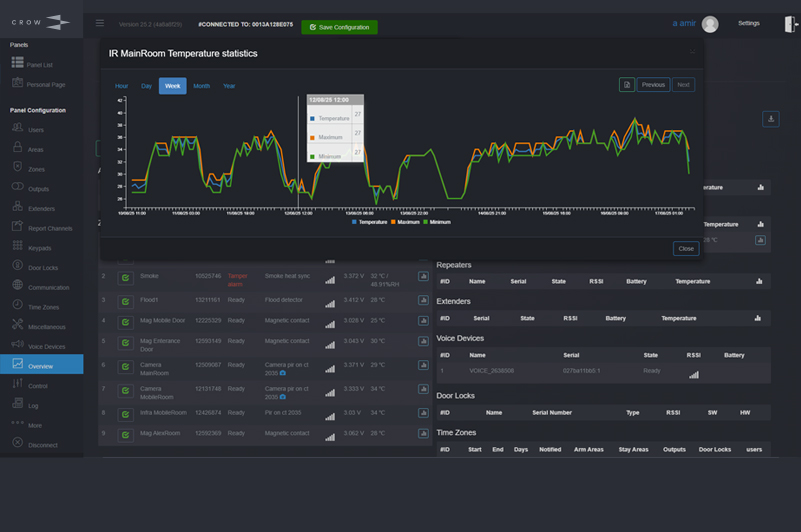Expand the More sidebar item
The image size is (801, 532).
click(35, 425)
